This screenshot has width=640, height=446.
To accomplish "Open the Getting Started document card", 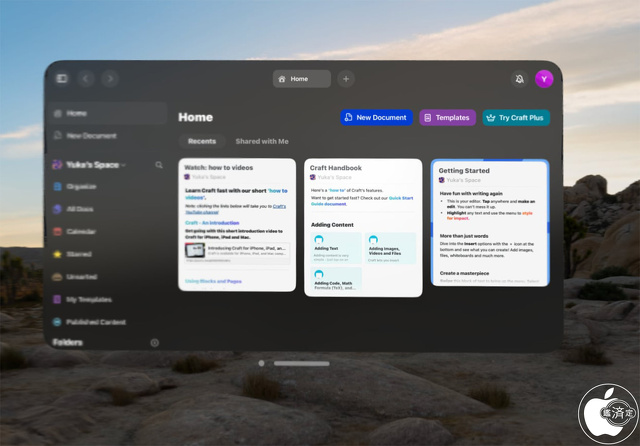I will (490, 223).
